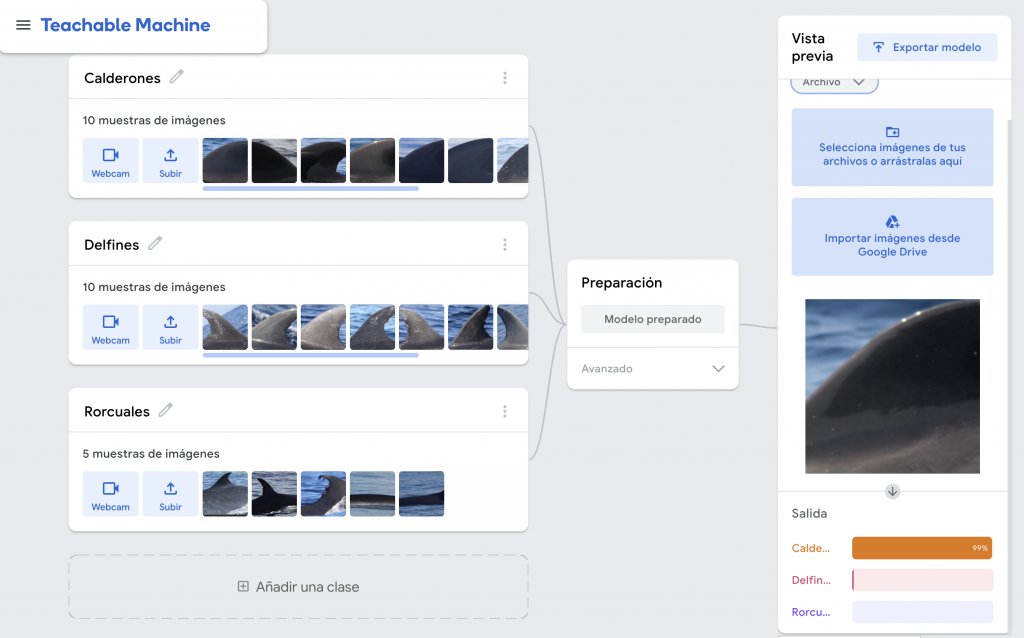The height and width of the screenshot is (638, 1024).
Task: Select the third Delfines sample thumbnail
Action: (x=323, y=327)
